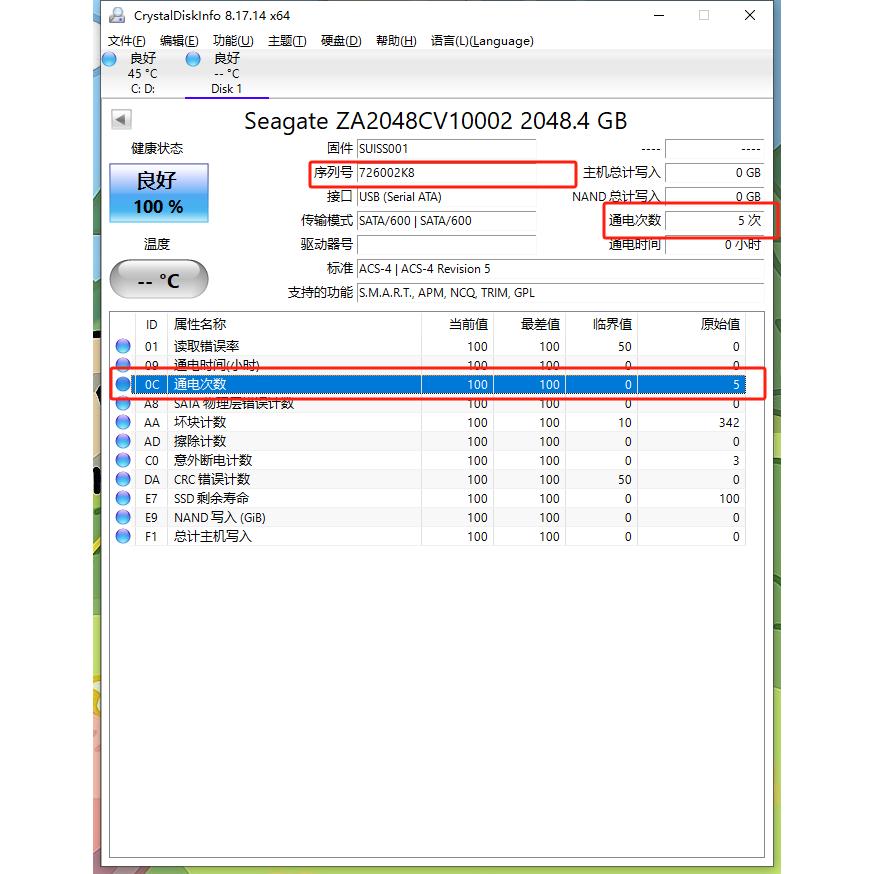Image resolution: width=874 pixels, height=874 pixels.
Task: Select the 读取错误率 attribute row
Action: click(428, 346)
